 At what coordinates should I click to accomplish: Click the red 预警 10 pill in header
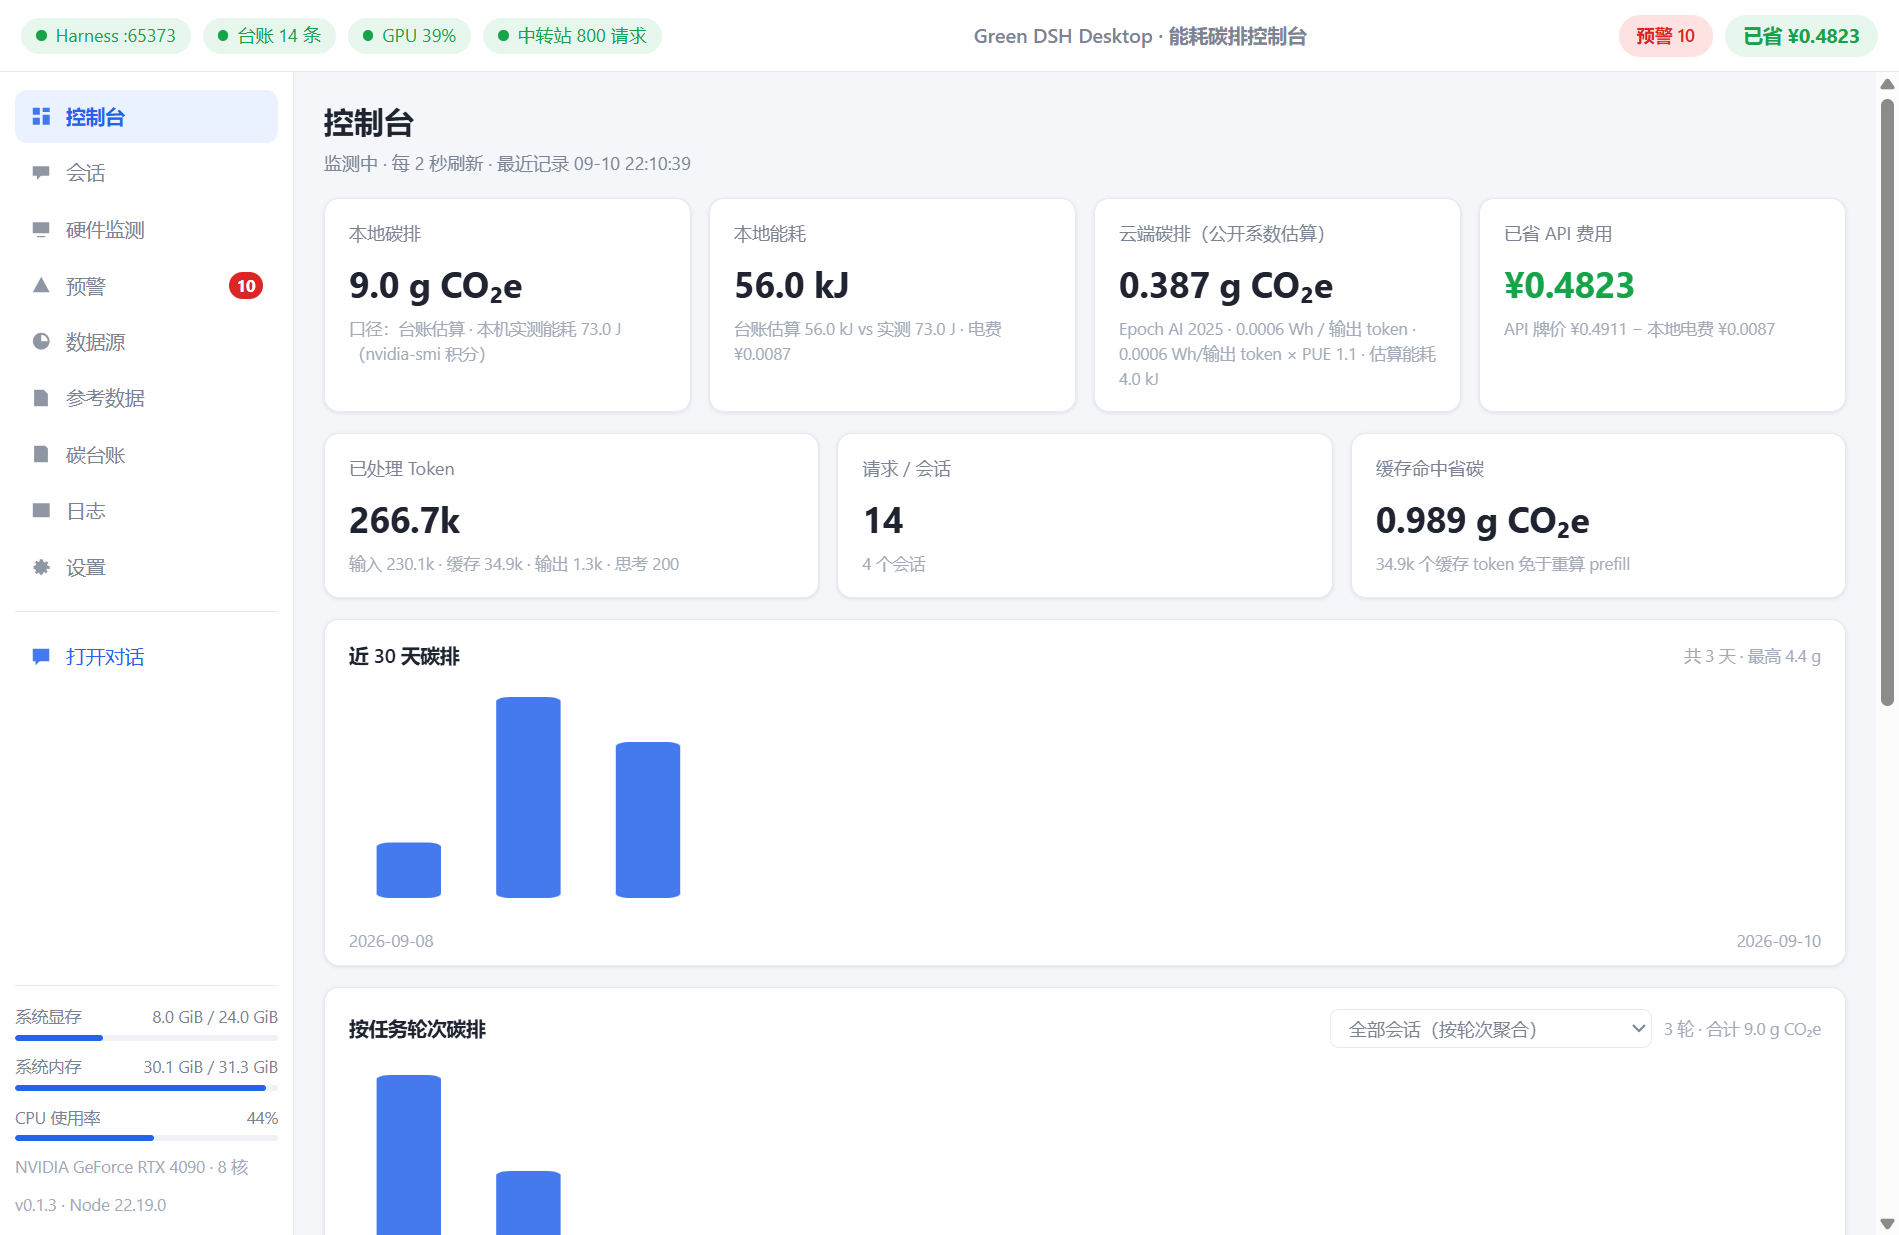coord(1665,36)
